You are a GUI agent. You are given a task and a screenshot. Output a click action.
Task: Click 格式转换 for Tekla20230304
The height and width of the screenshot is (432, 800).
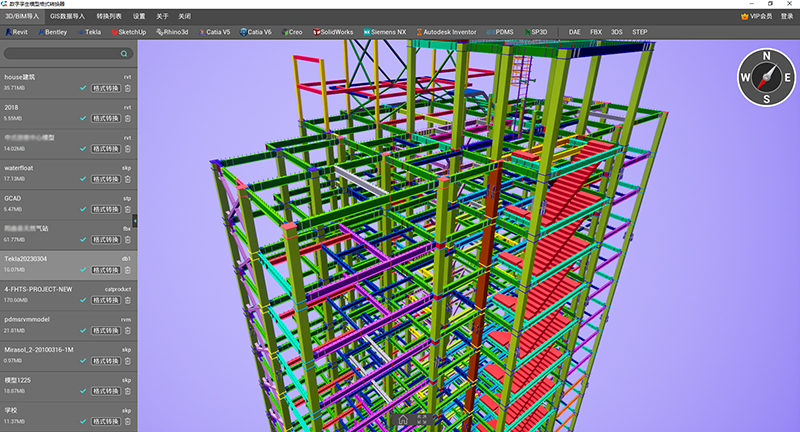pyautogui.click(x=106, y=270)
